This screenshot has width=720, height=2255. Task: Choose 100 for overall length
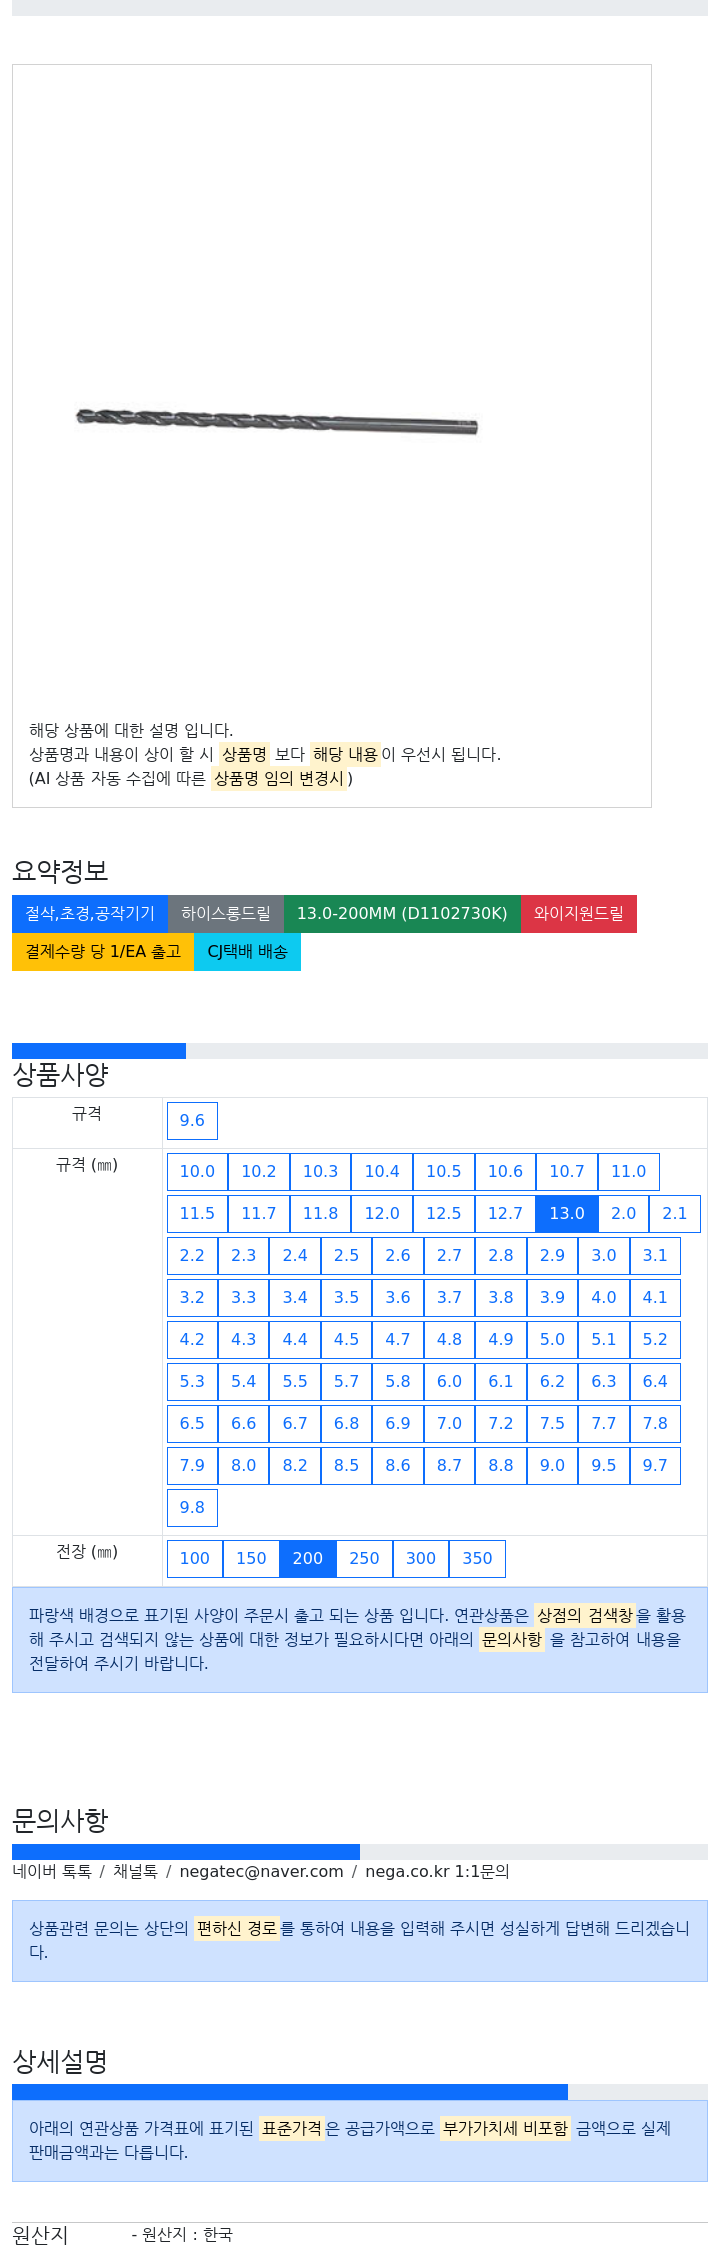click(x=195, y=1559)
